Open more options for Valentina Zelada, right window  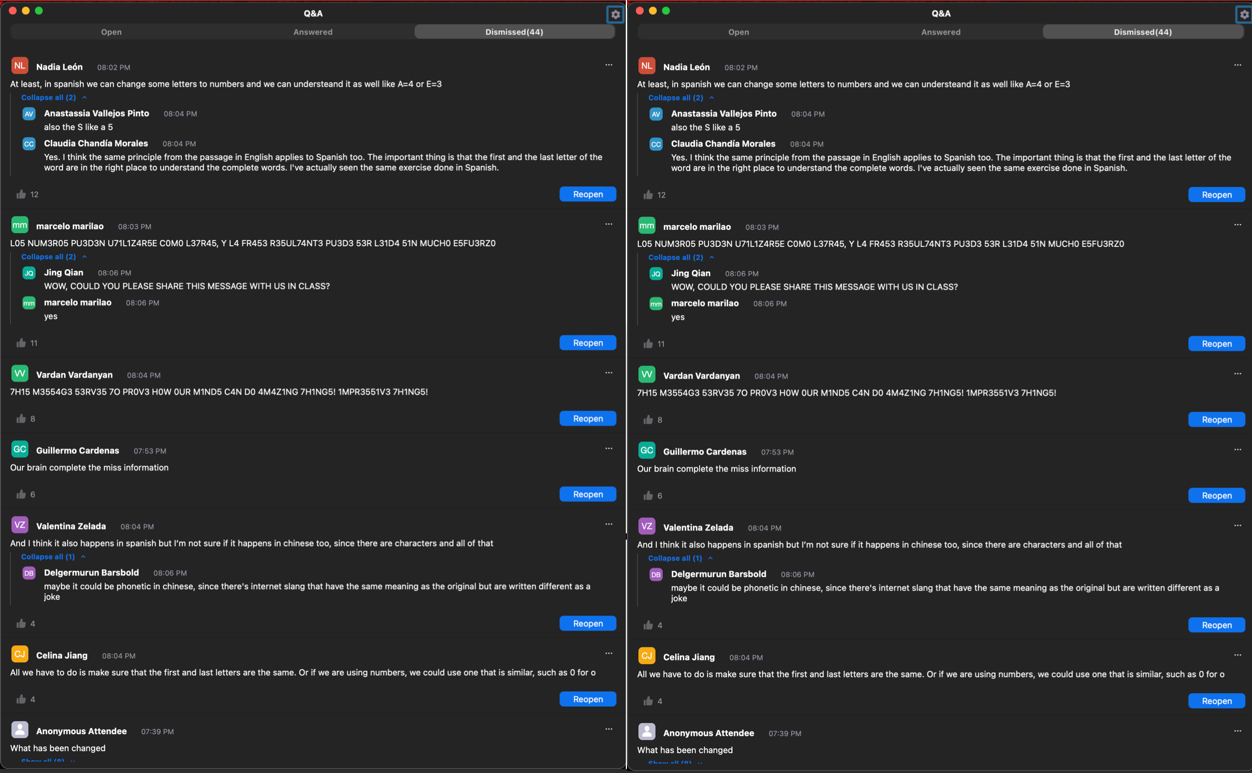[1237, 525]
